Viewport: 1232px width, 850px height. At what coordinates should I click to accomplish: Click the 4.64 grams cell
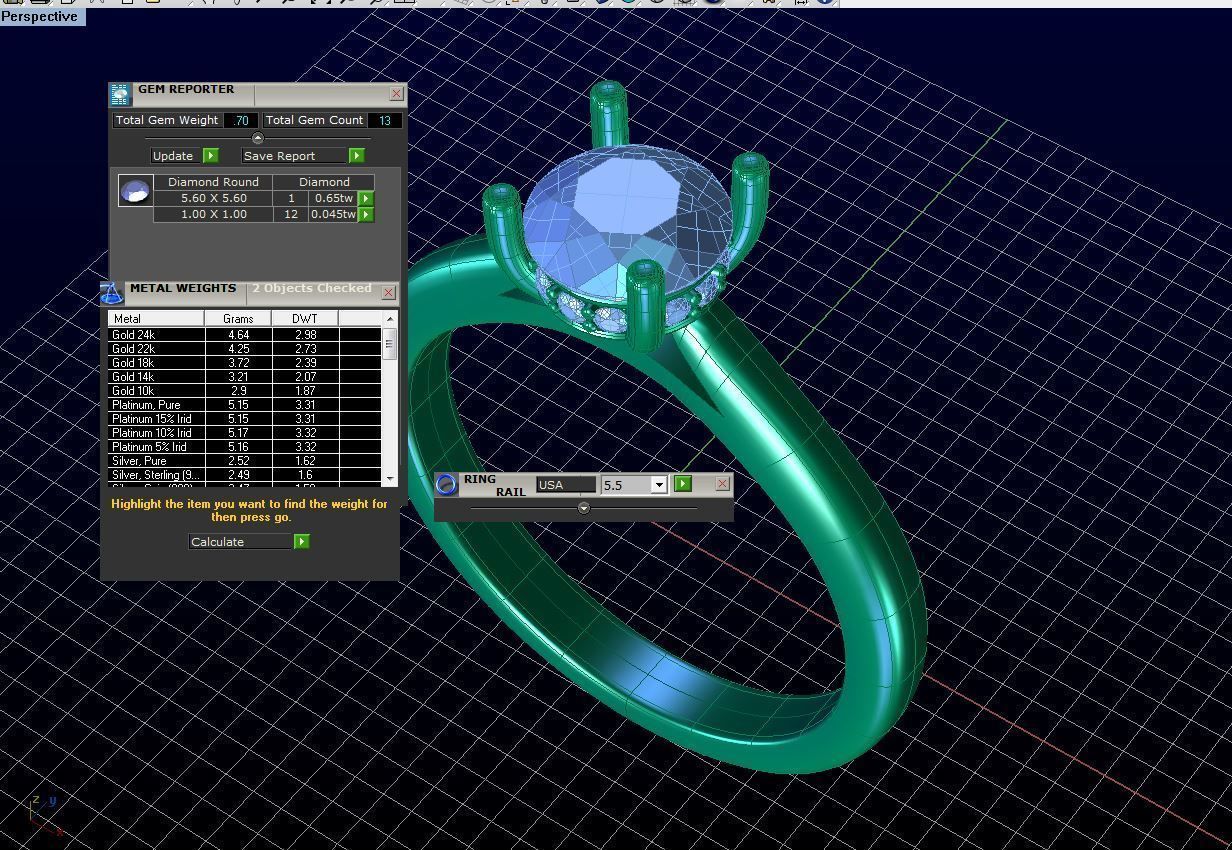tap(238, 335)
